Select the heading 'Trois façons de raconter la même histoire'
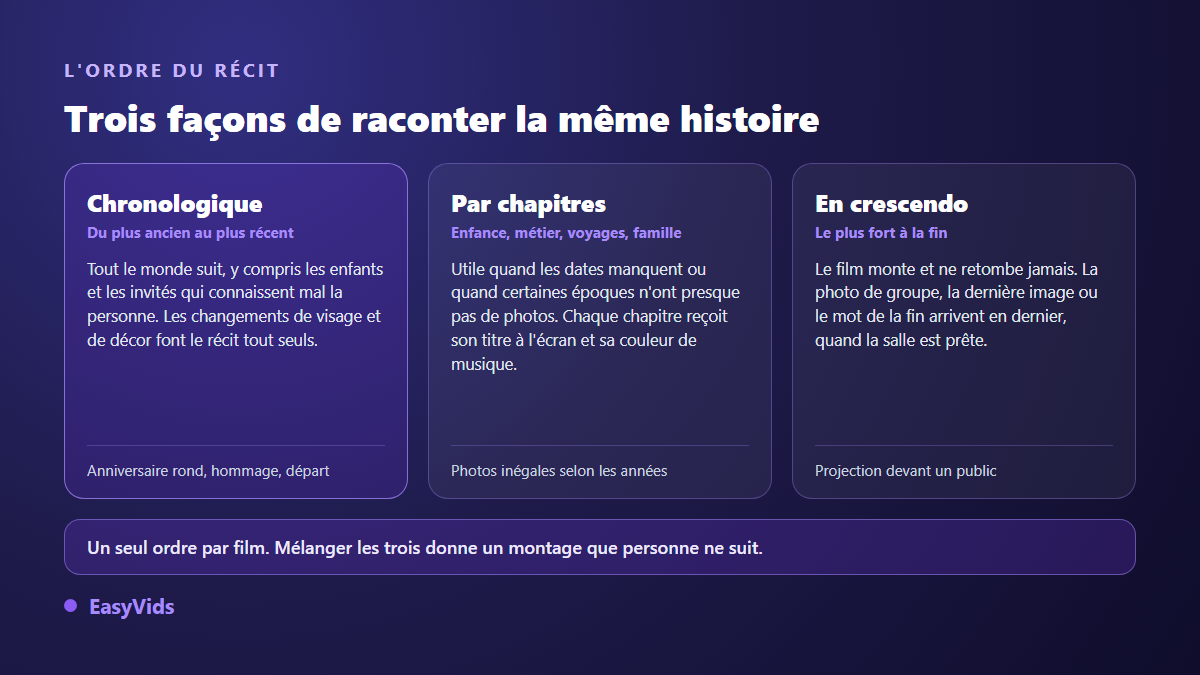The image size is (1200, 675). 442,119
